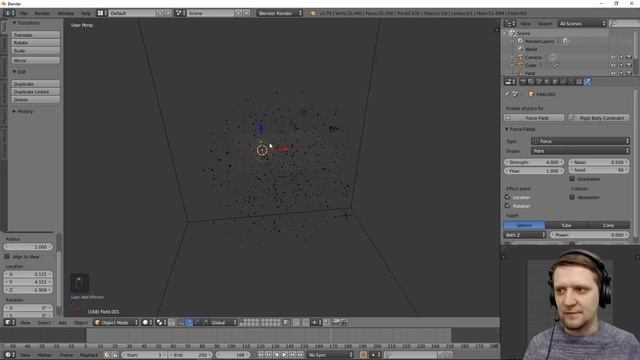
Task: Jump to end frame button in timeline
Action: (300, 355)
